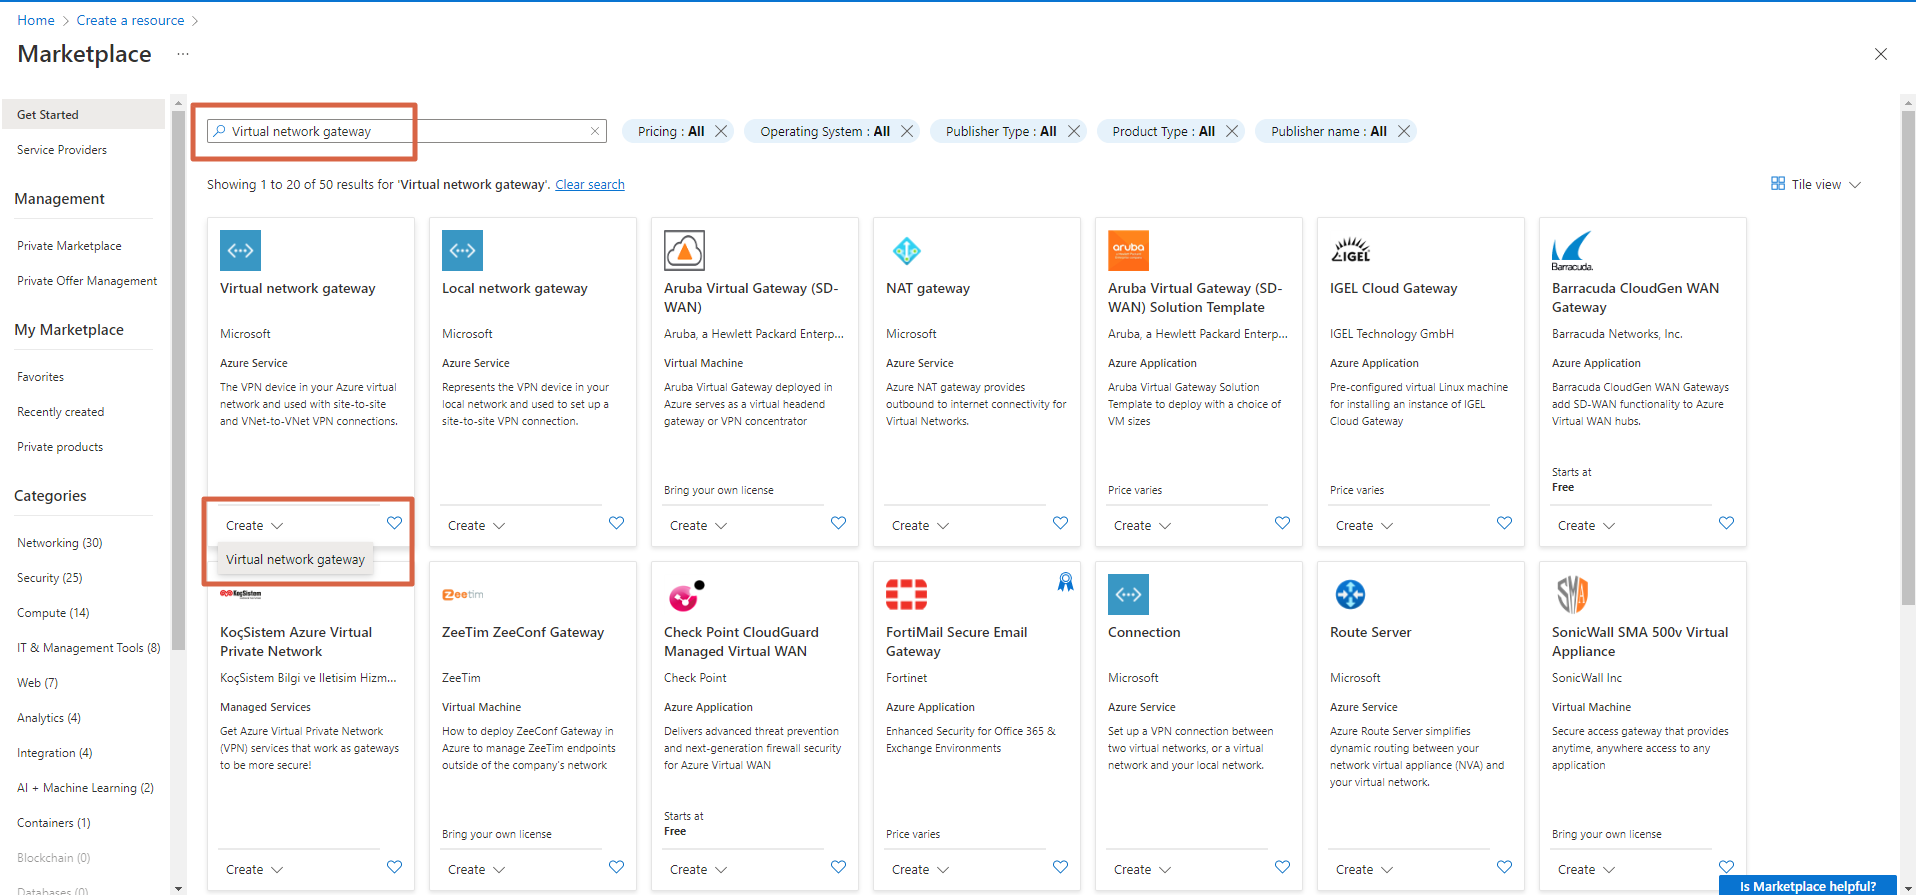Viewport: 1916px width, 895px height.
Task: Favorite the NAT gateway card
Action: (1060, 523)
